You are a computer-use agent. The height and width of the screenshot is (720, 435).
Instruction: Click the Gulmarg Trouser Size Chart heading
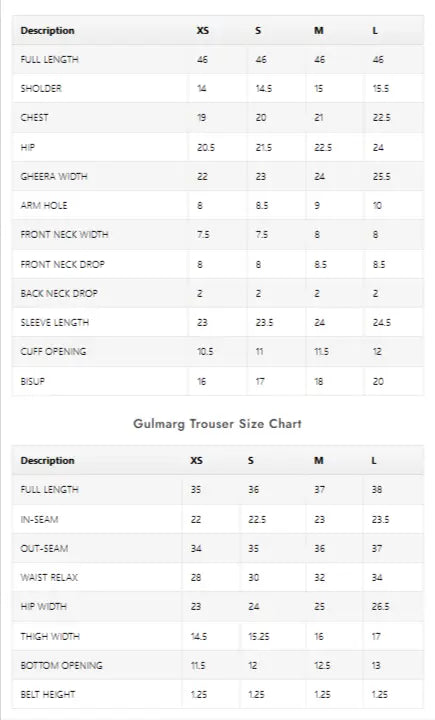[x=217, y=423]
